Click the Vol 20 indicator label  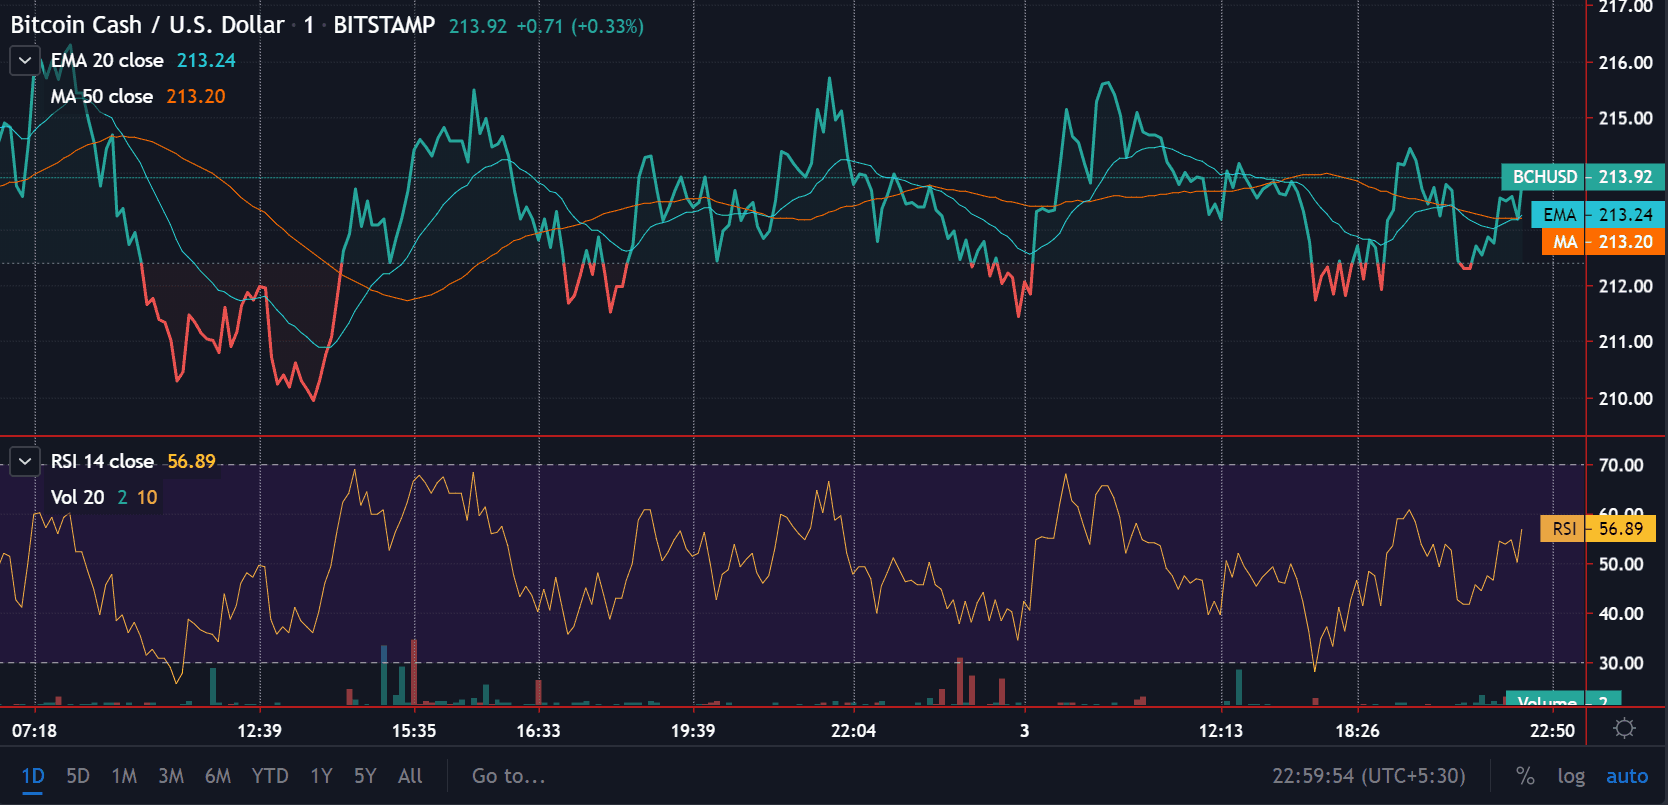click(x=77, y=498)
